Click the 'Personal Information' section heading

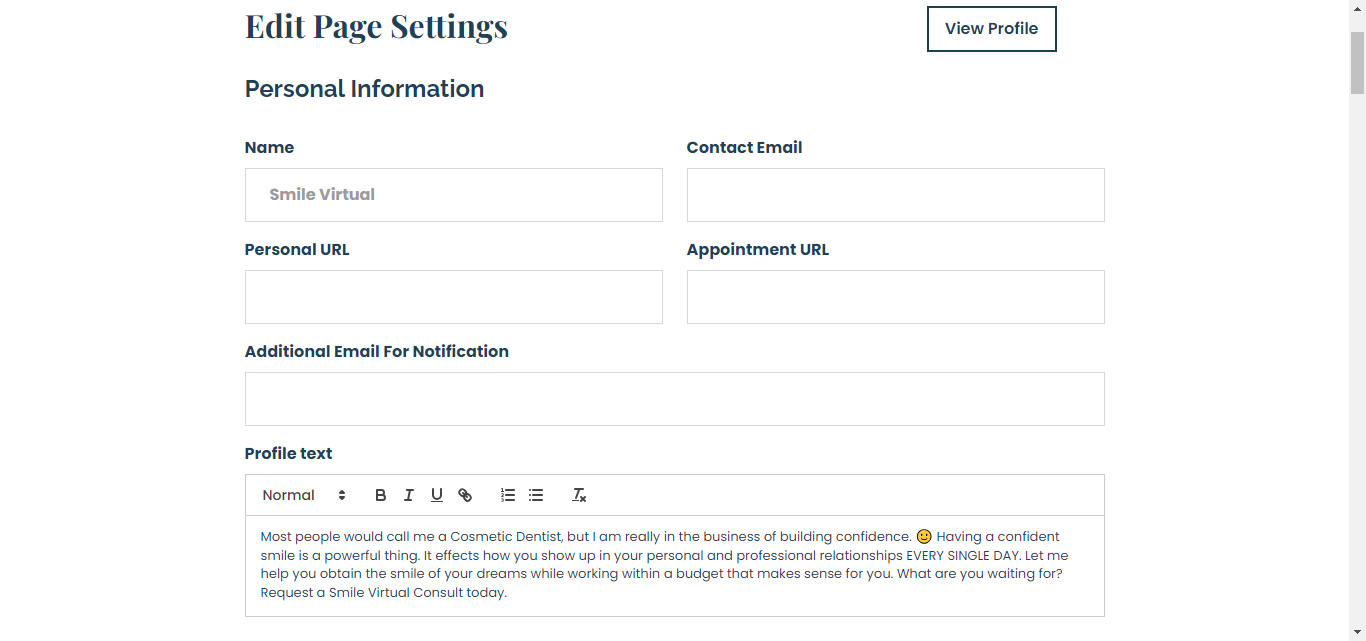click(x=364, y=89)
